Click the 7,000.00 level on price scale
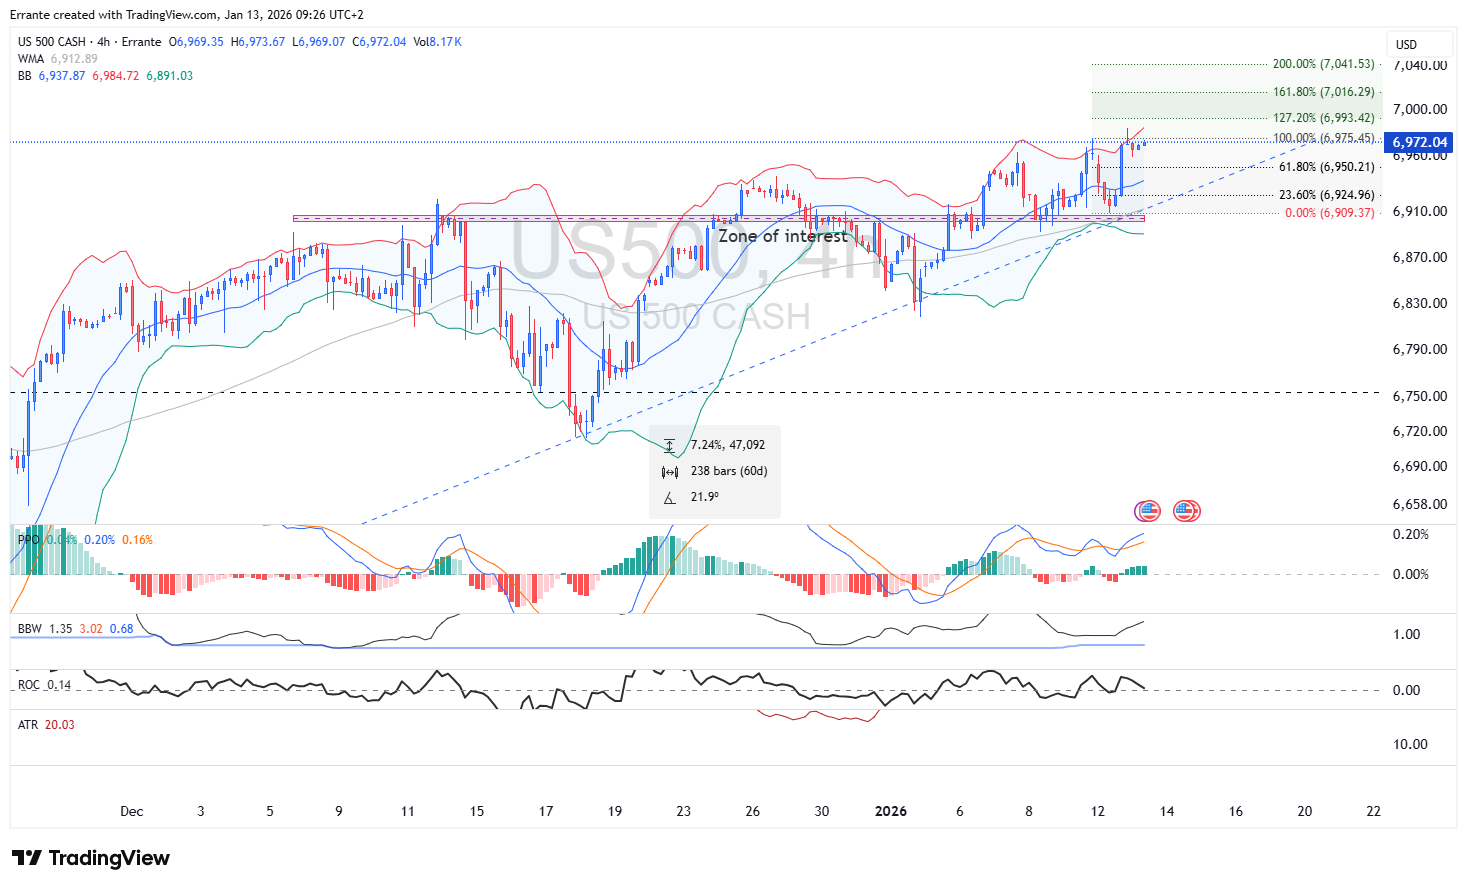This screenshot has width=1467, height=888. click(1419, 109)
